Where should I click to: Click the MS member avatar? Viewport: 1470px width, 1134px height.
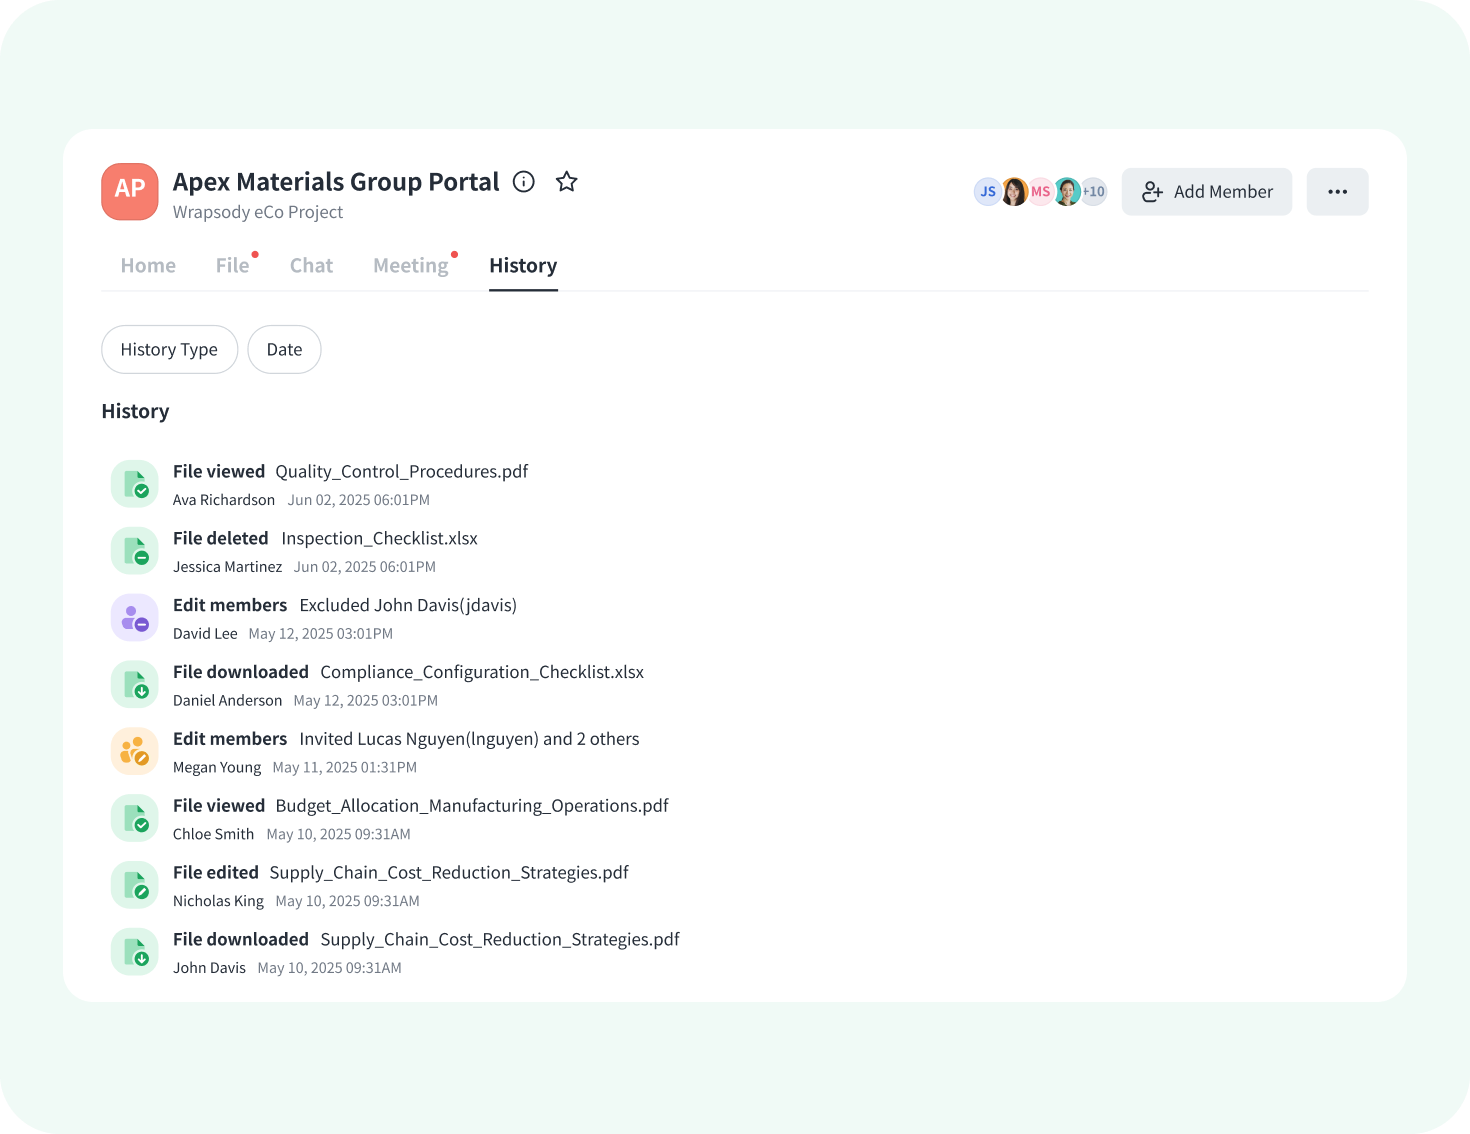click(1041, 191)
